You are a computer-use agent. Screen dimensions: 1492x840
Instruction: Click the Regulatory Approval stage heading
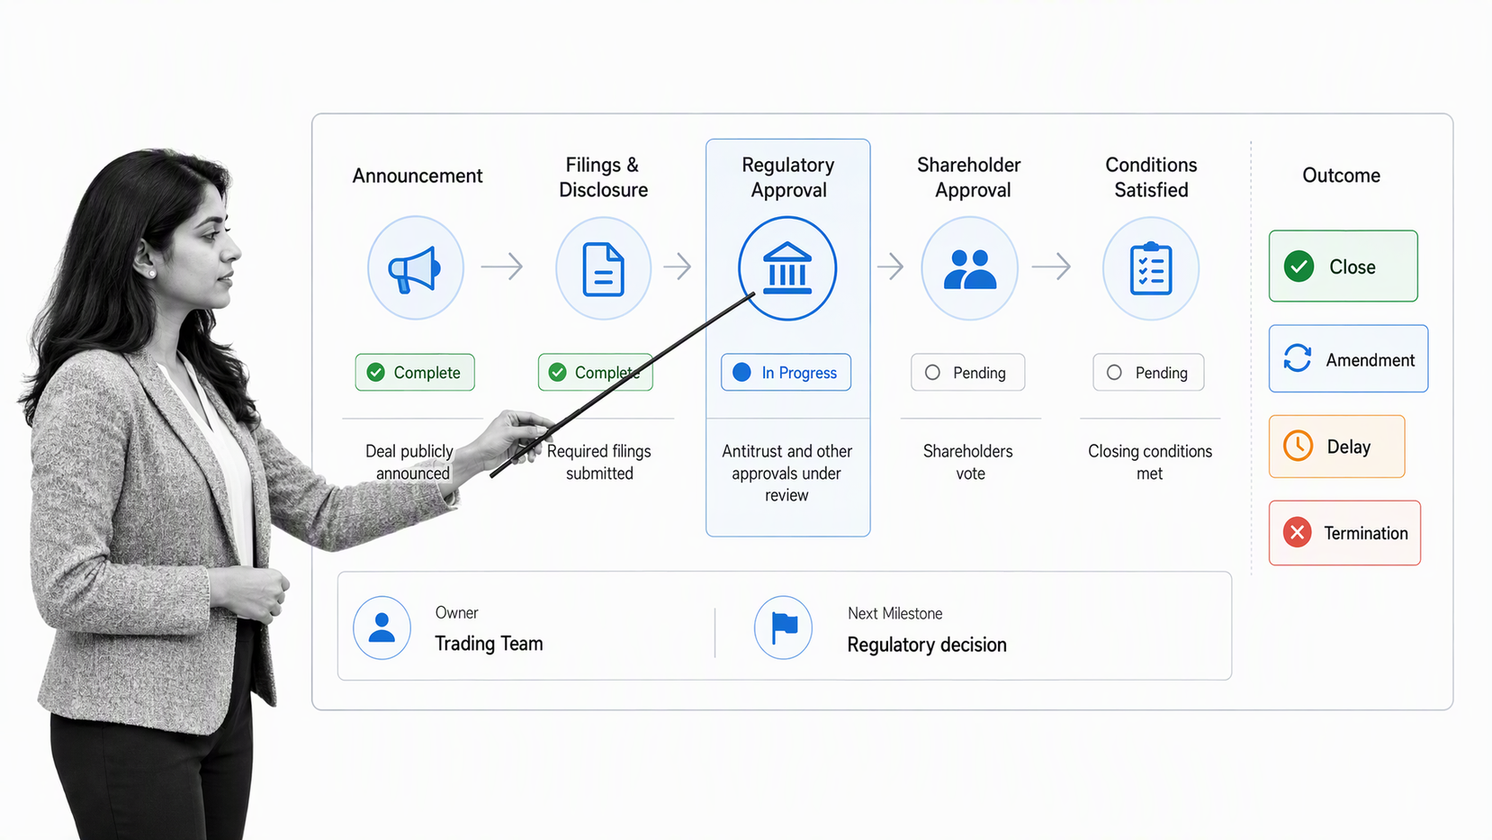click(x=788, y=177)
